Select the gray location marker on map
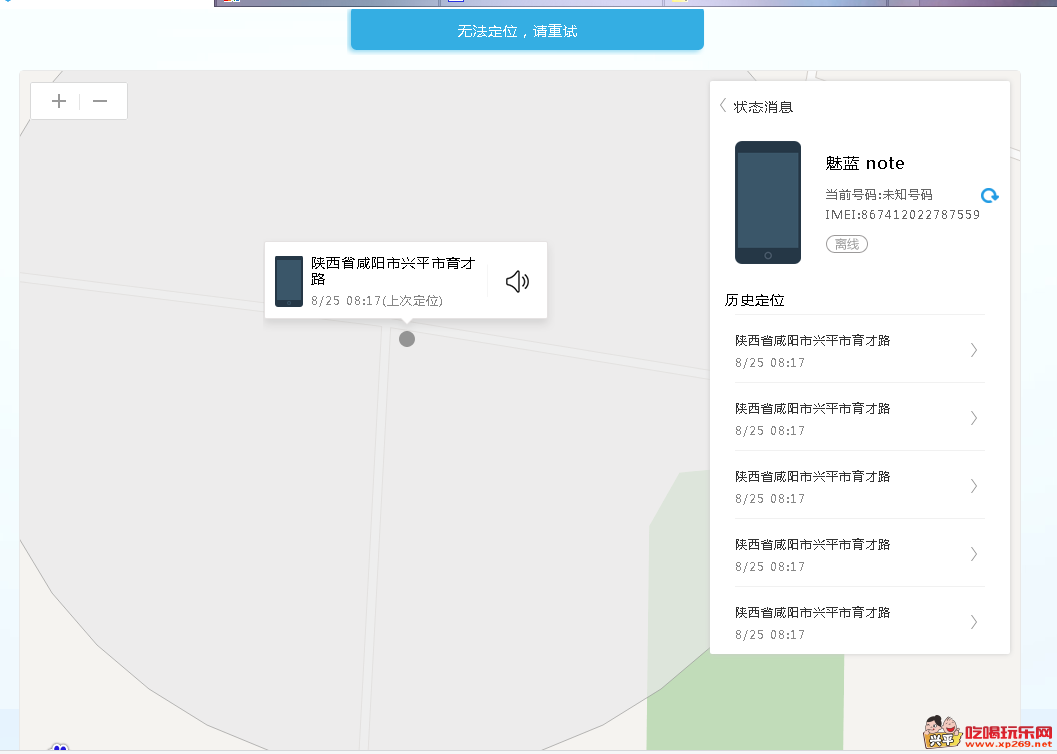The image size is (1057, 754). point(407,339)
